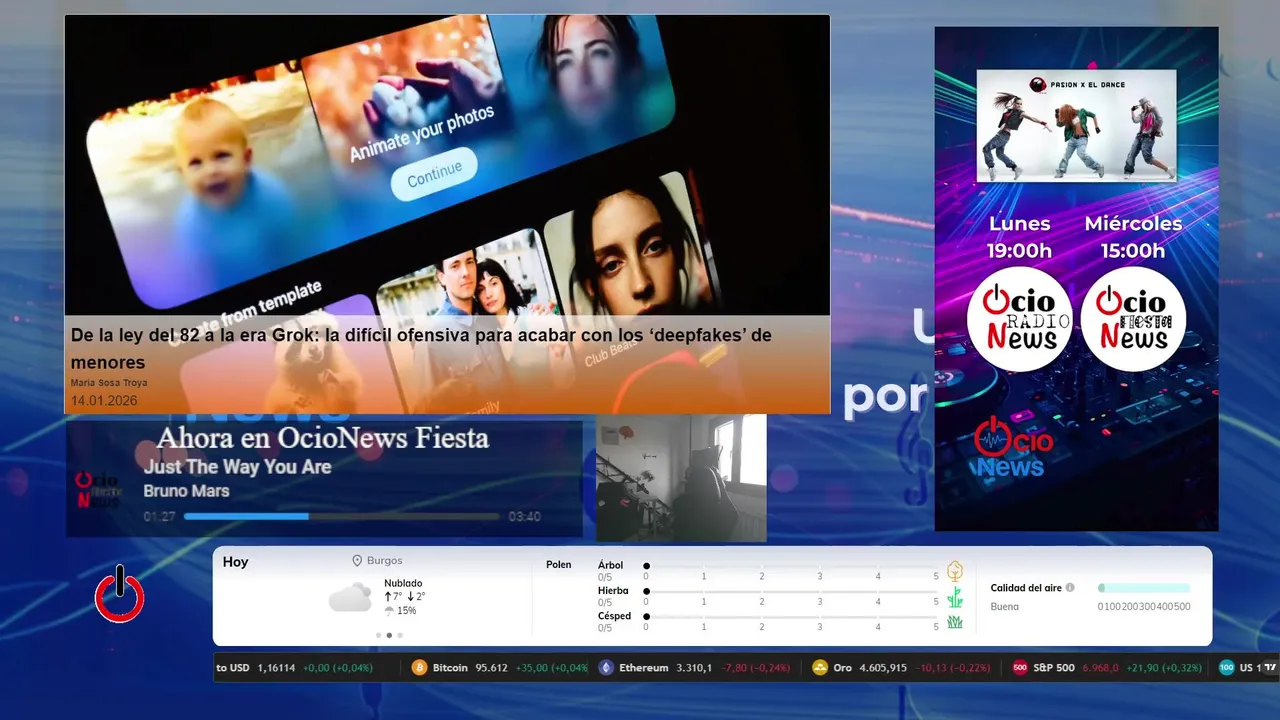Click the elapsed time 01:27
Image resolution: width=1280 pixels, height=720 pixels.
(x=159, y=517)
